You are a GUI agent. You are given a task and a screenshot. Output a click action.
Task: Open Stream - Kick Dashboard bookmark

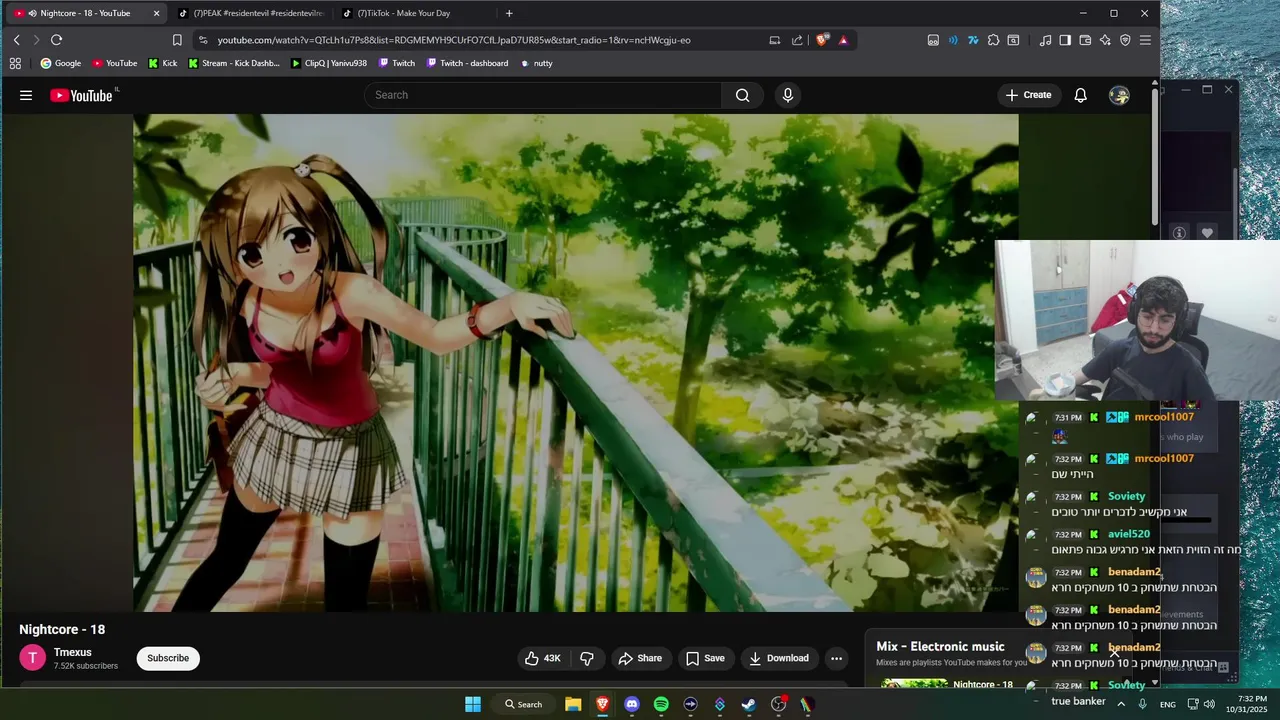234,63
